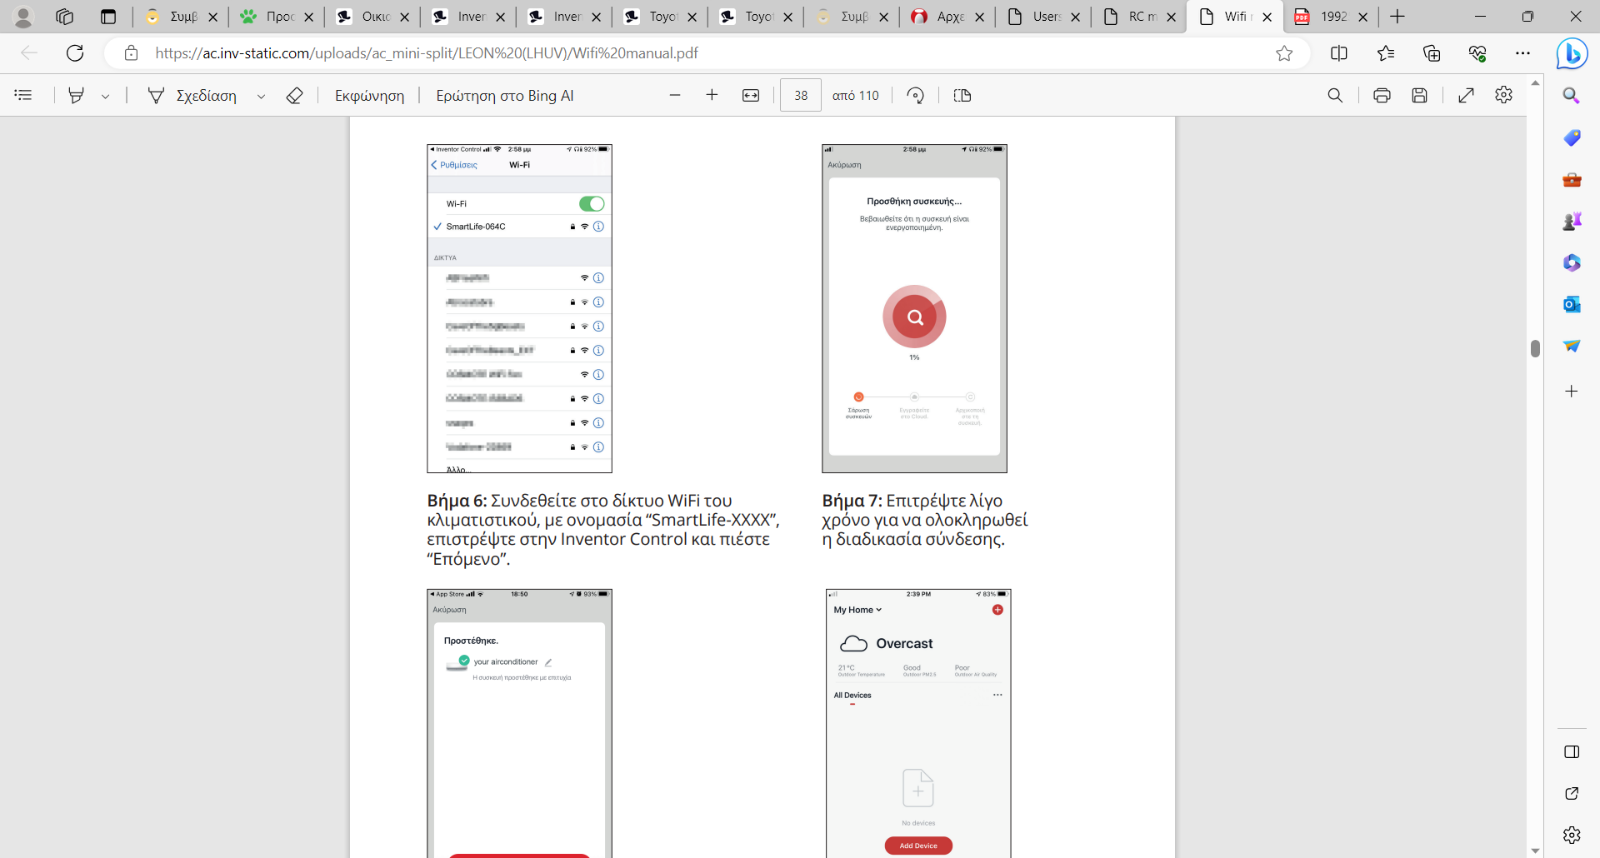Open sidebar Drop paper-plane icon

pos(1572,346)
